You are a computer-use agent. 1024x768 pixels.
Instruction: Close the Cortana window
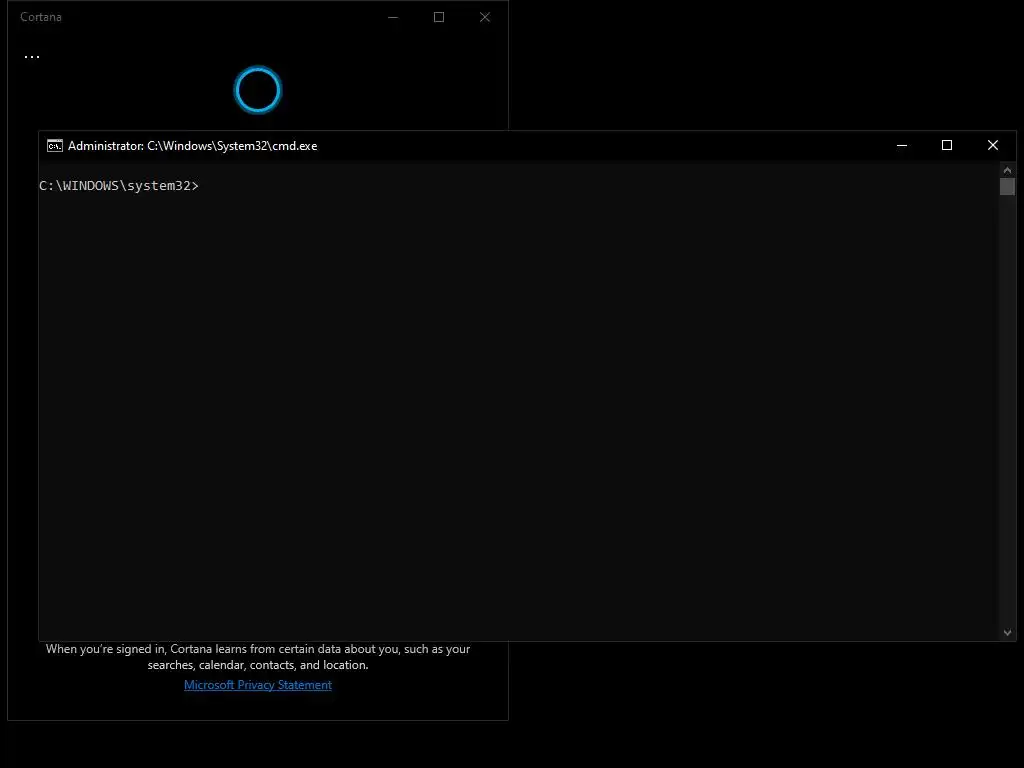coord(485,17)
